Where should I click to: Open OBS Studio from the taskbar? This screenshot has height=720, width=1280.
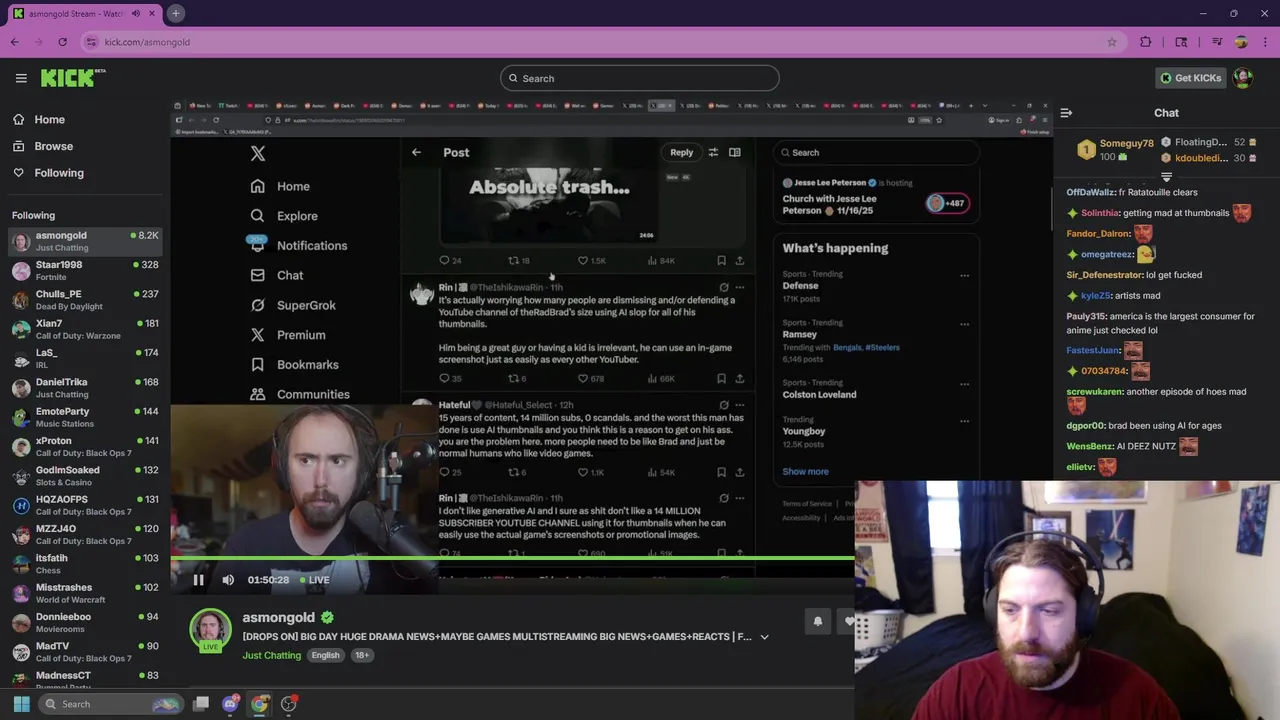(289, 704)
